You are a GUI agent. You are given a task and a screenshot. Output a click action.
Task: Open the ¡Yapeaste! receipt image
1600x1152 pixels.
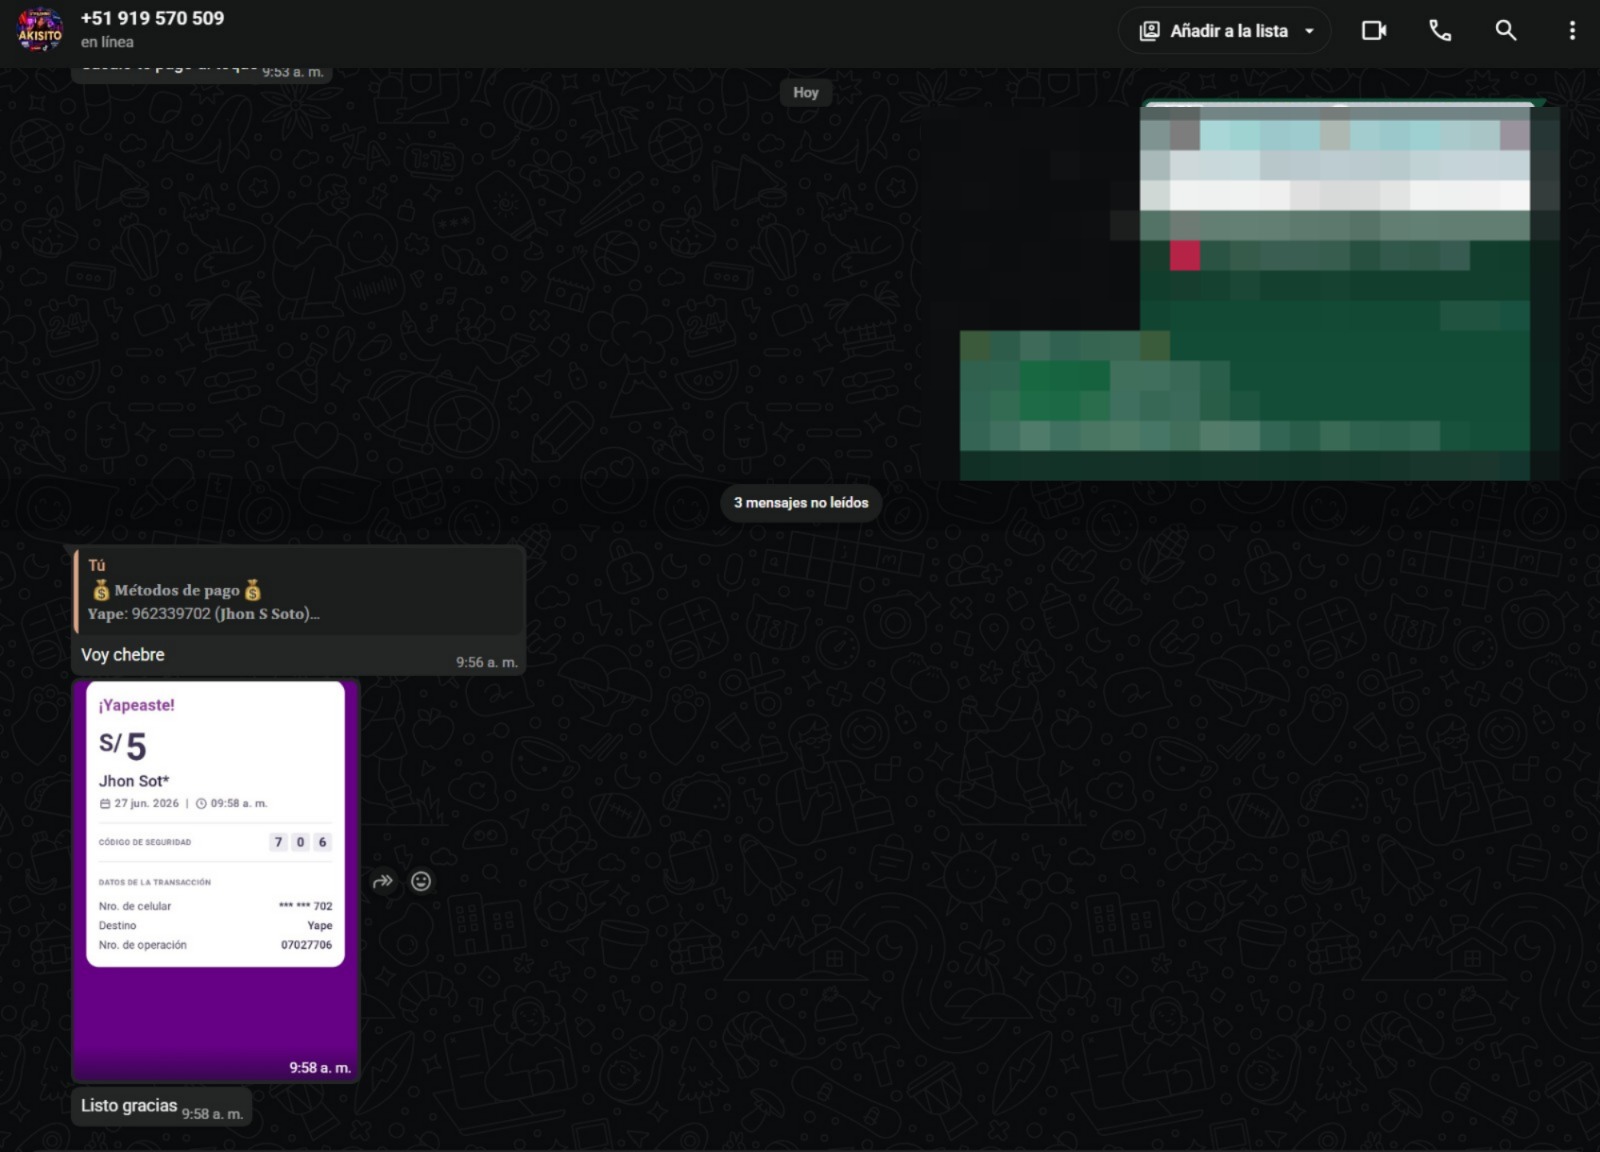216,880
